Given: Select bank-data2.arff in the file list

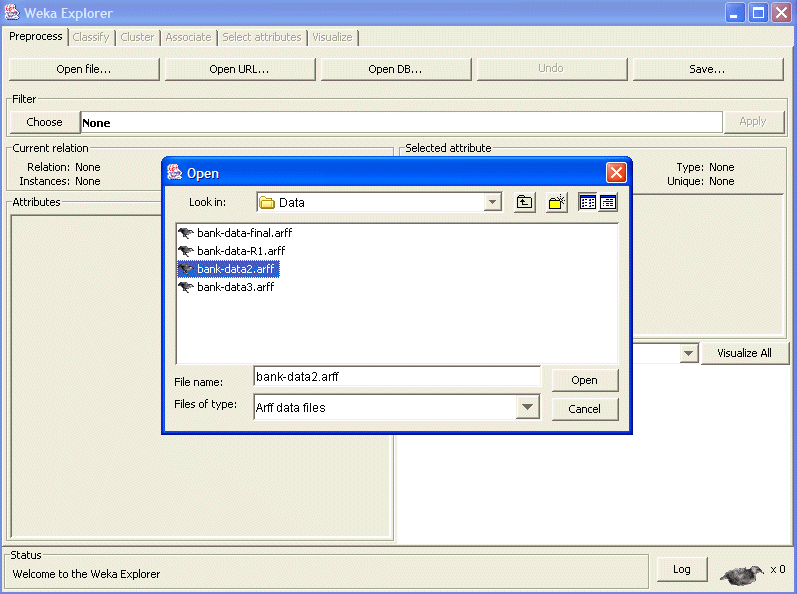Looking at the screenshot, I should click(236, 269).
